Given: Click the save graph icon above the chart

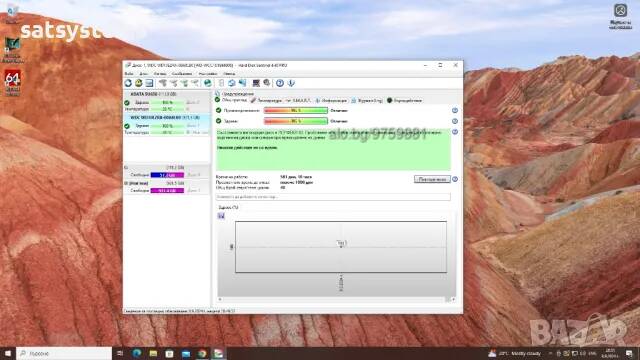Looking at the screenshot, I should (221, 216).
